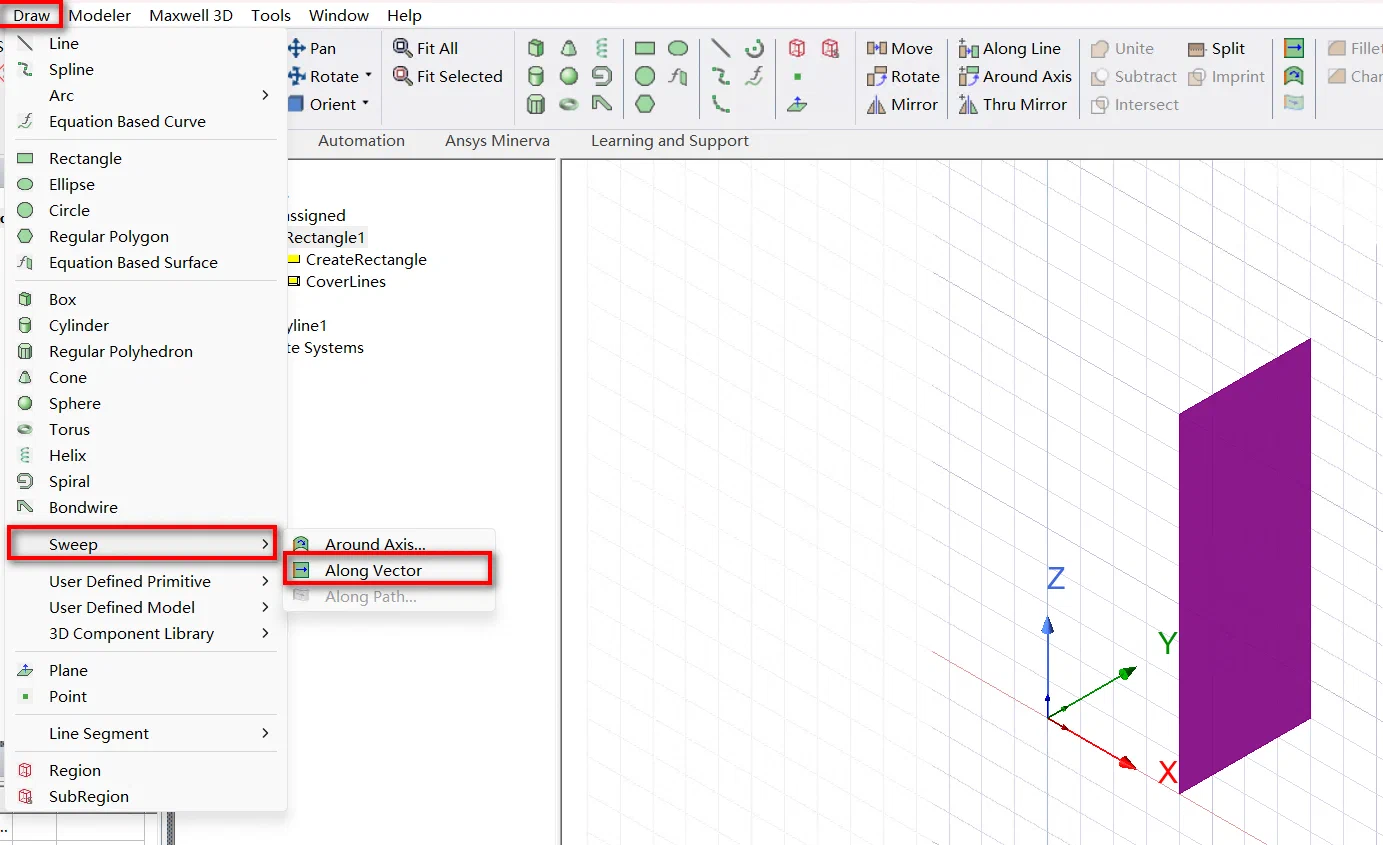The width and height of the screenshot is (1383, 845).
Task: Click the Regular Polygon hexagon toolbar icon
Action: (645, 104)
